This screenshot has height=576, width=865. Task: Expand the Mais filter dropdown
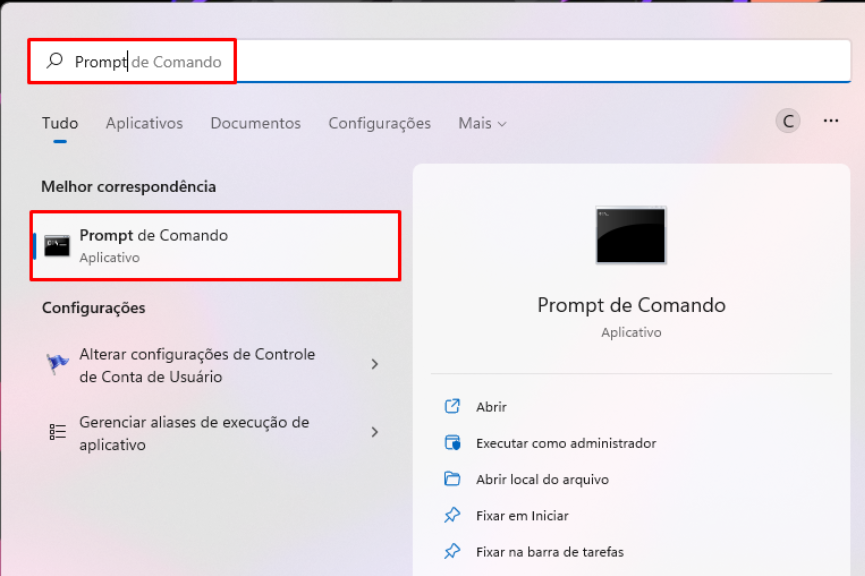pyautogui.click(x=482, y=123)
